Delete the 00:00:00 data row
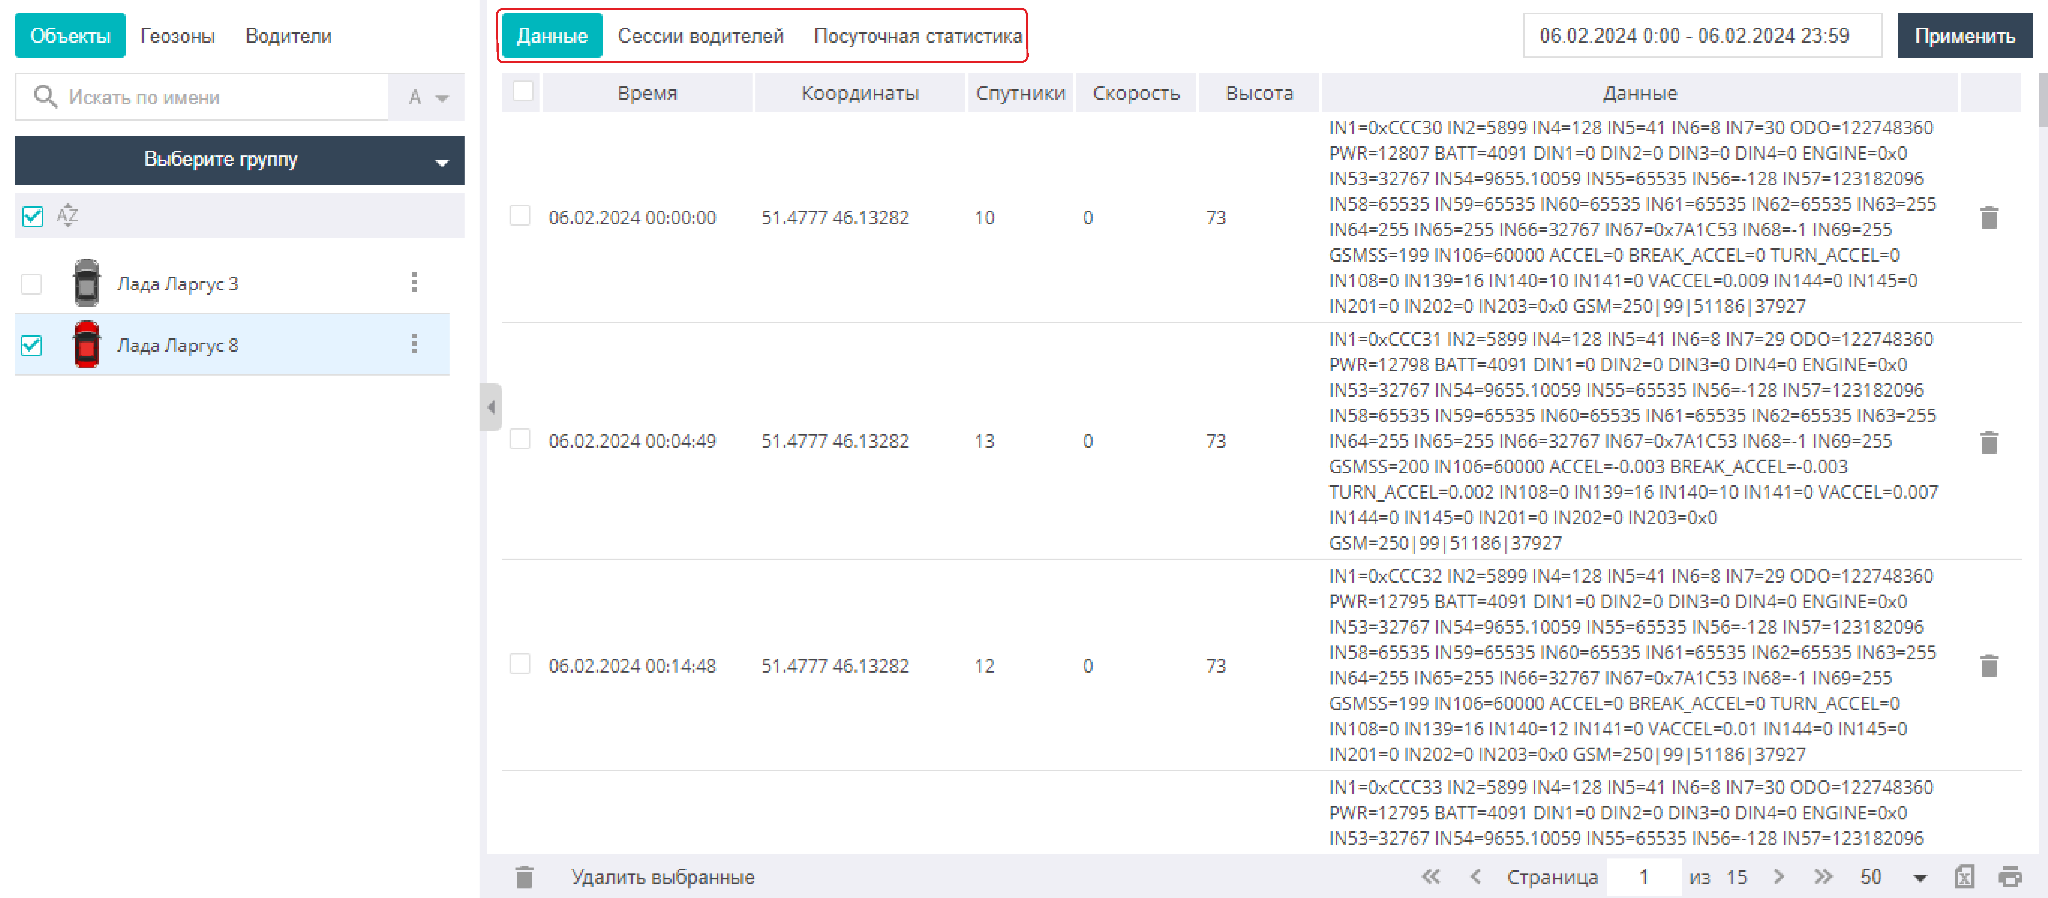 coord(1989,218)
